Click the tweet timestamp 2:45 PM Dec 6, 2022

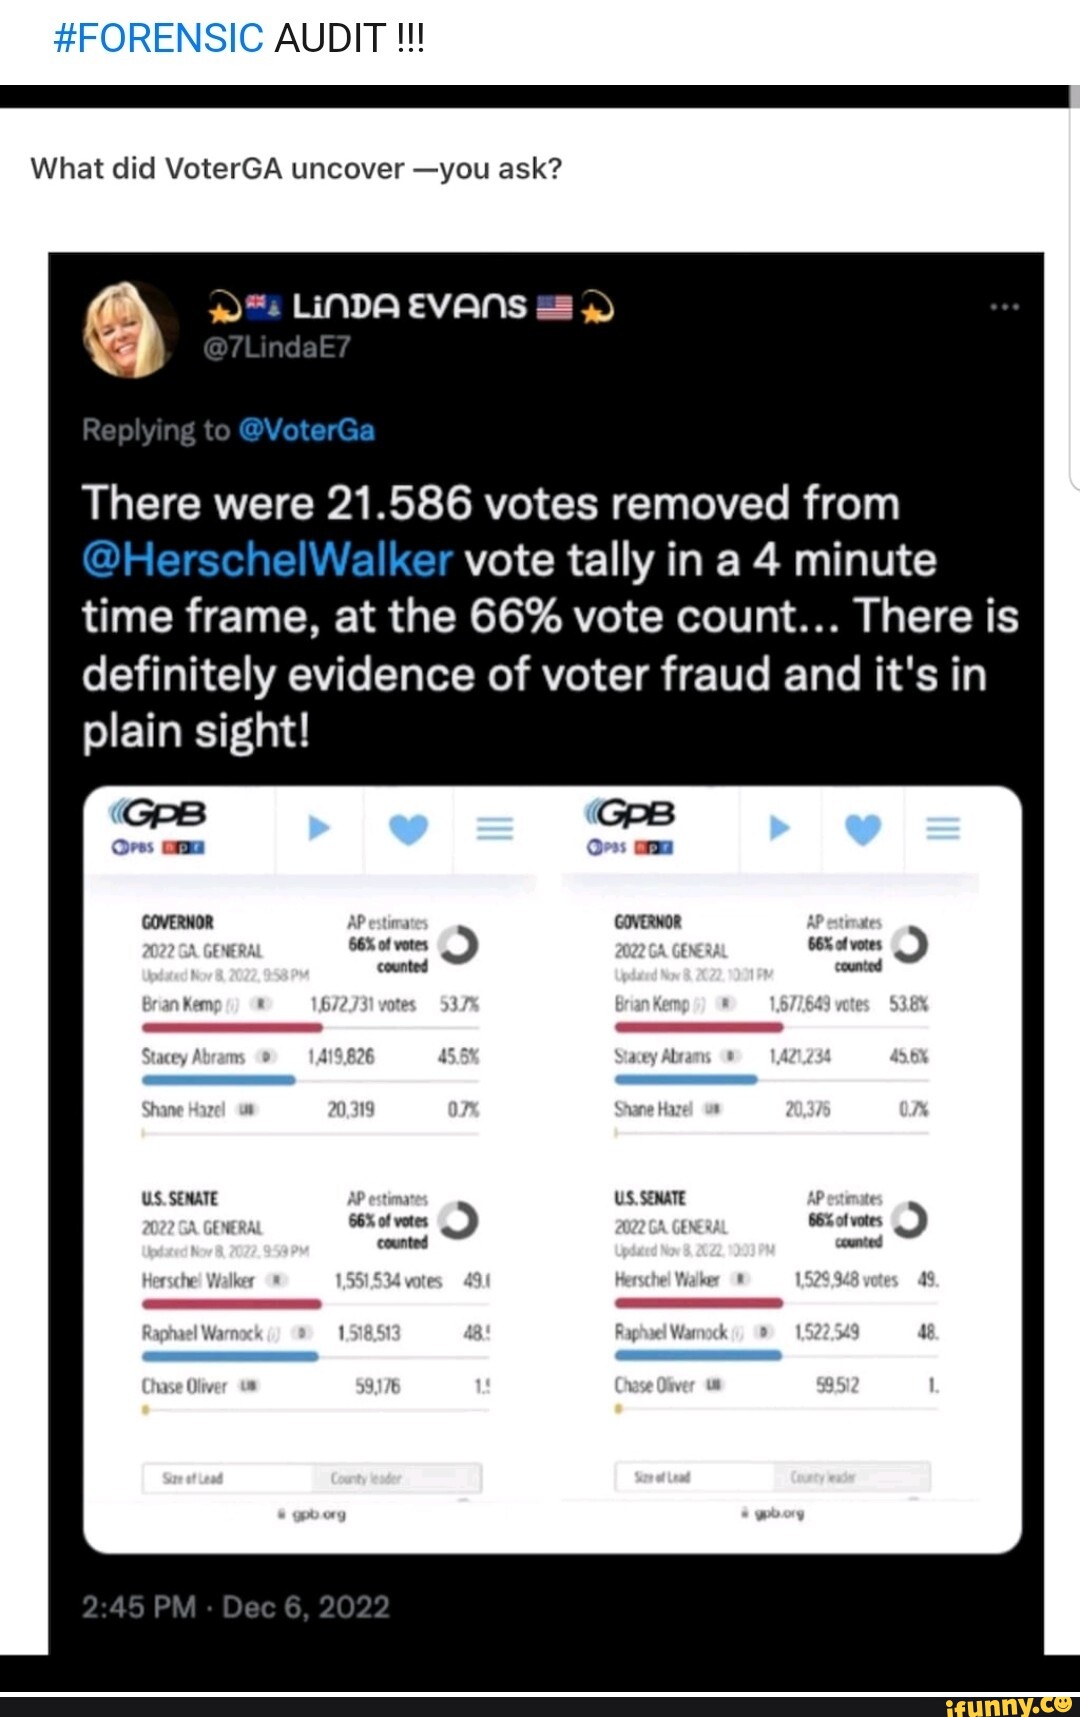coord(236,1607)
